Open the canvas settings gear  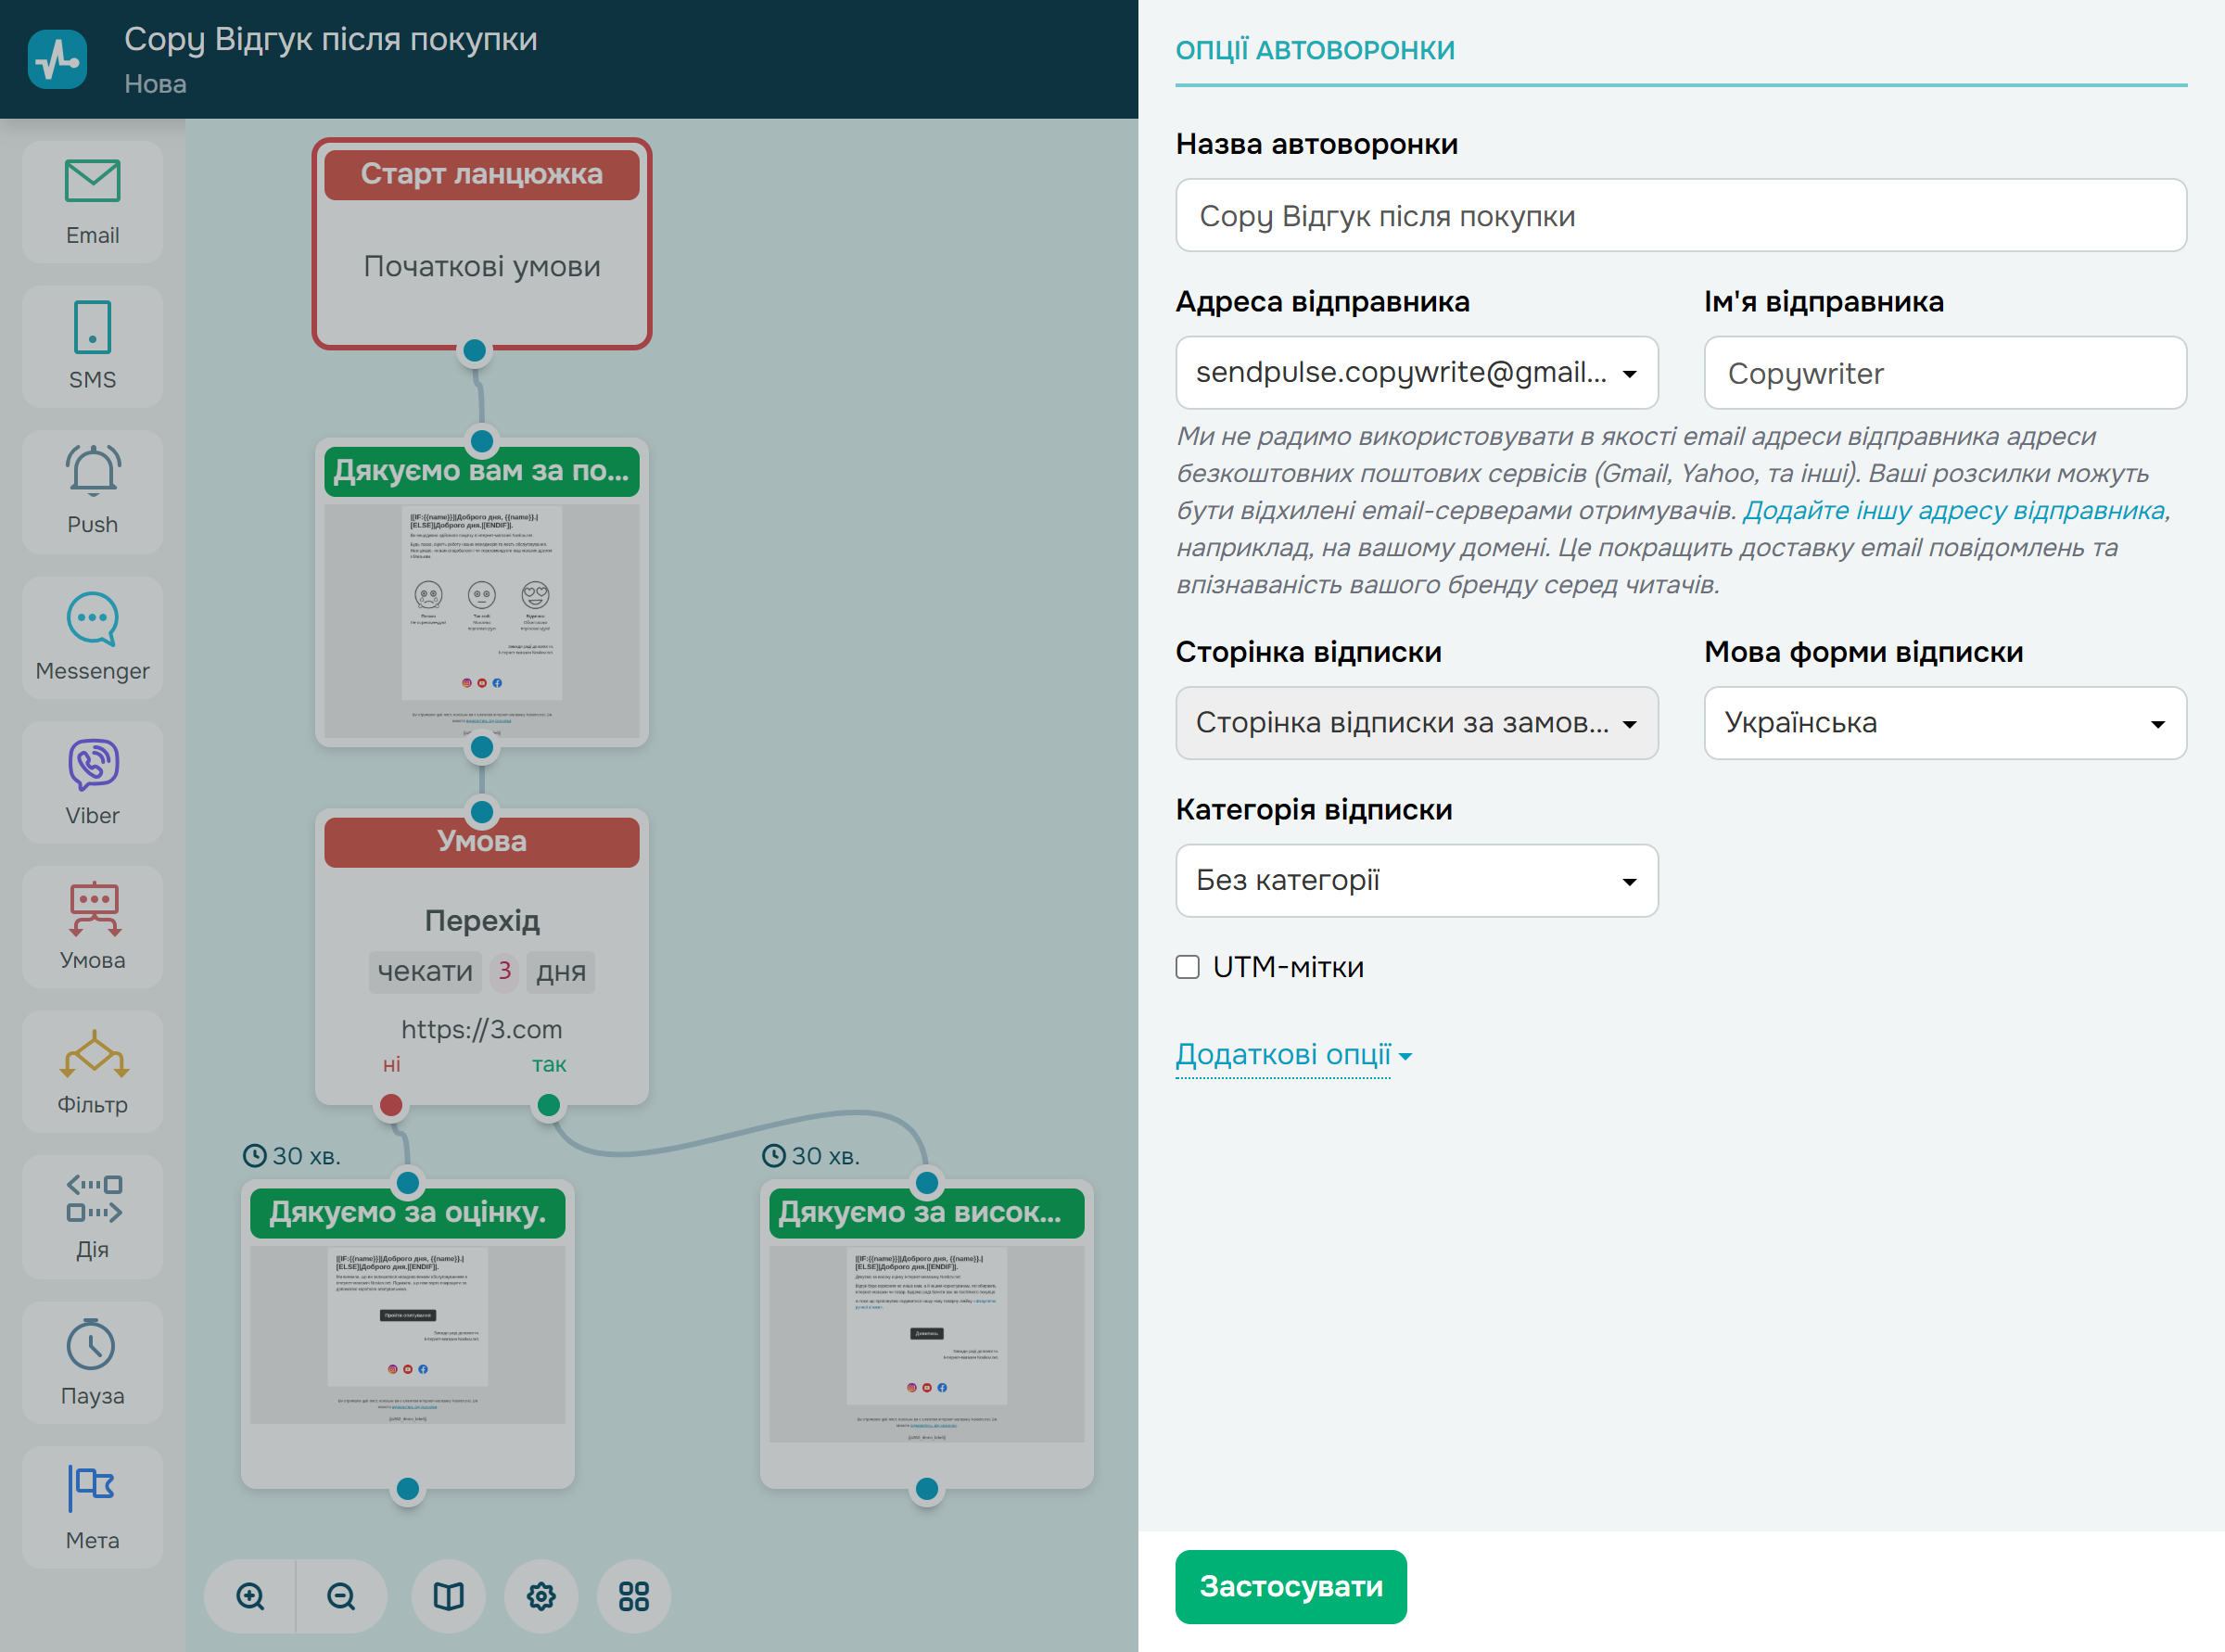[541, 1596]
